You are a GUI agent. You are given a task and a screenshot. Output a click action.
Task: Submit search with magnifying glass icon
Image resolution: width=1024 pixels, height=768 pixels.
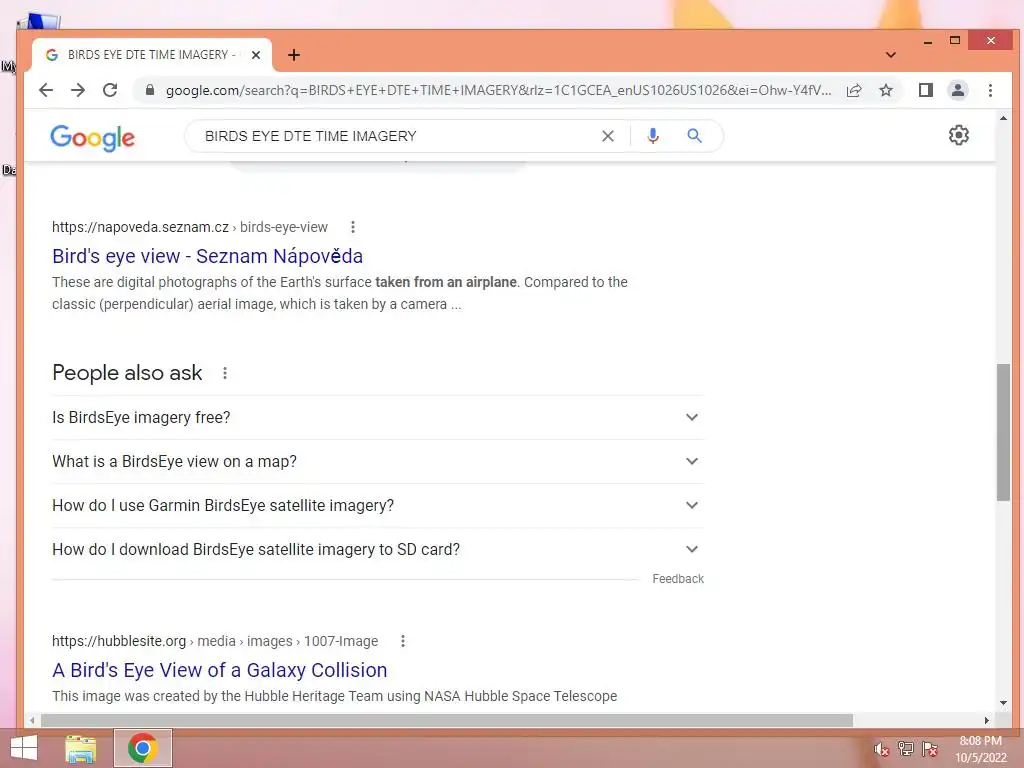point(694,136)
